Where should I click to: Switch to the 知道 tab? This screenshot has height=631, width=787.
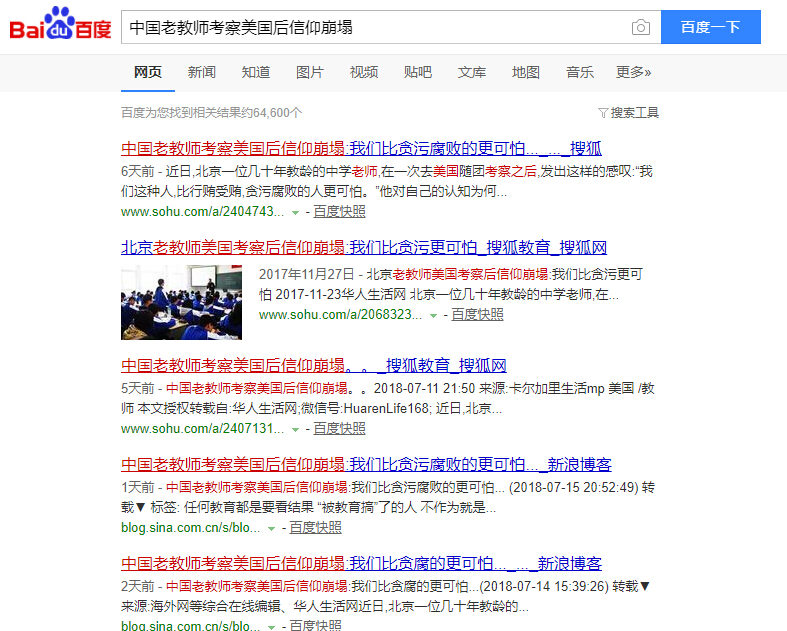click(255, 72)
